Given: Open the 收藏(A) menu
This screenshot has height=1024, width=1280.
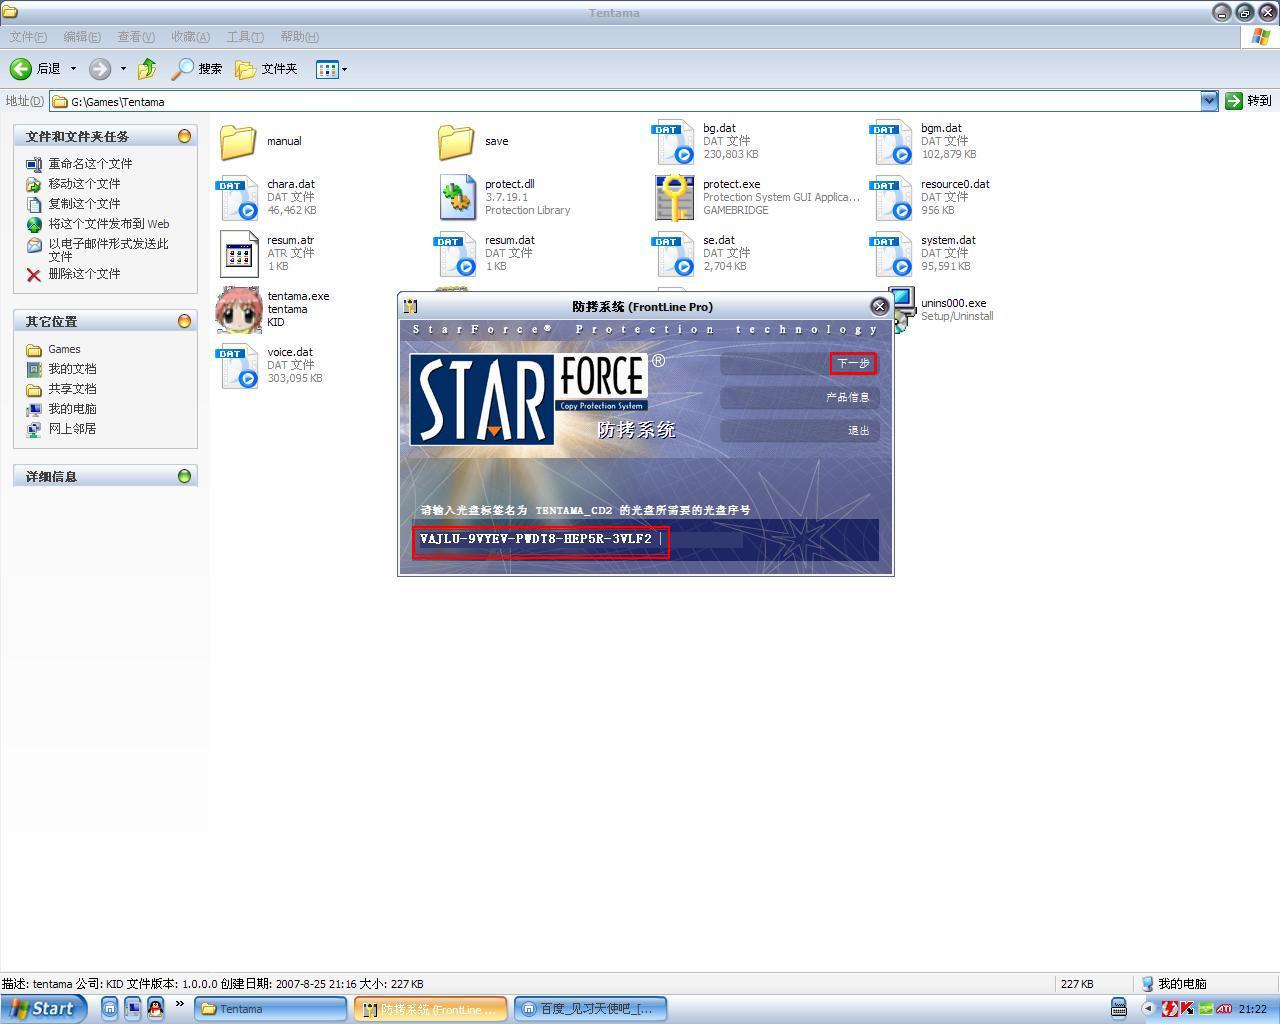Looking at the screenshot, I should [x=190, y=37].
